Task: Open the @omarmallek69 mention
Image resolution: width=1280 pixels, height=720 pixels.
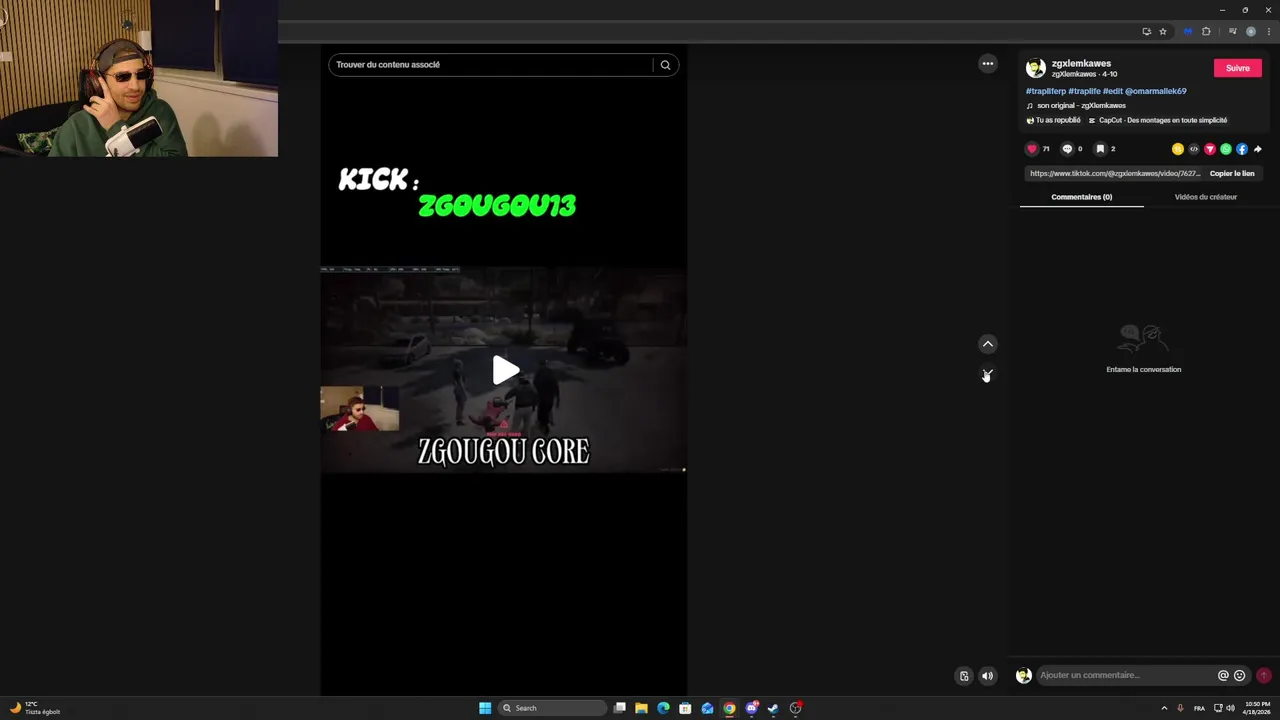Action: (x=1156, y=91)
